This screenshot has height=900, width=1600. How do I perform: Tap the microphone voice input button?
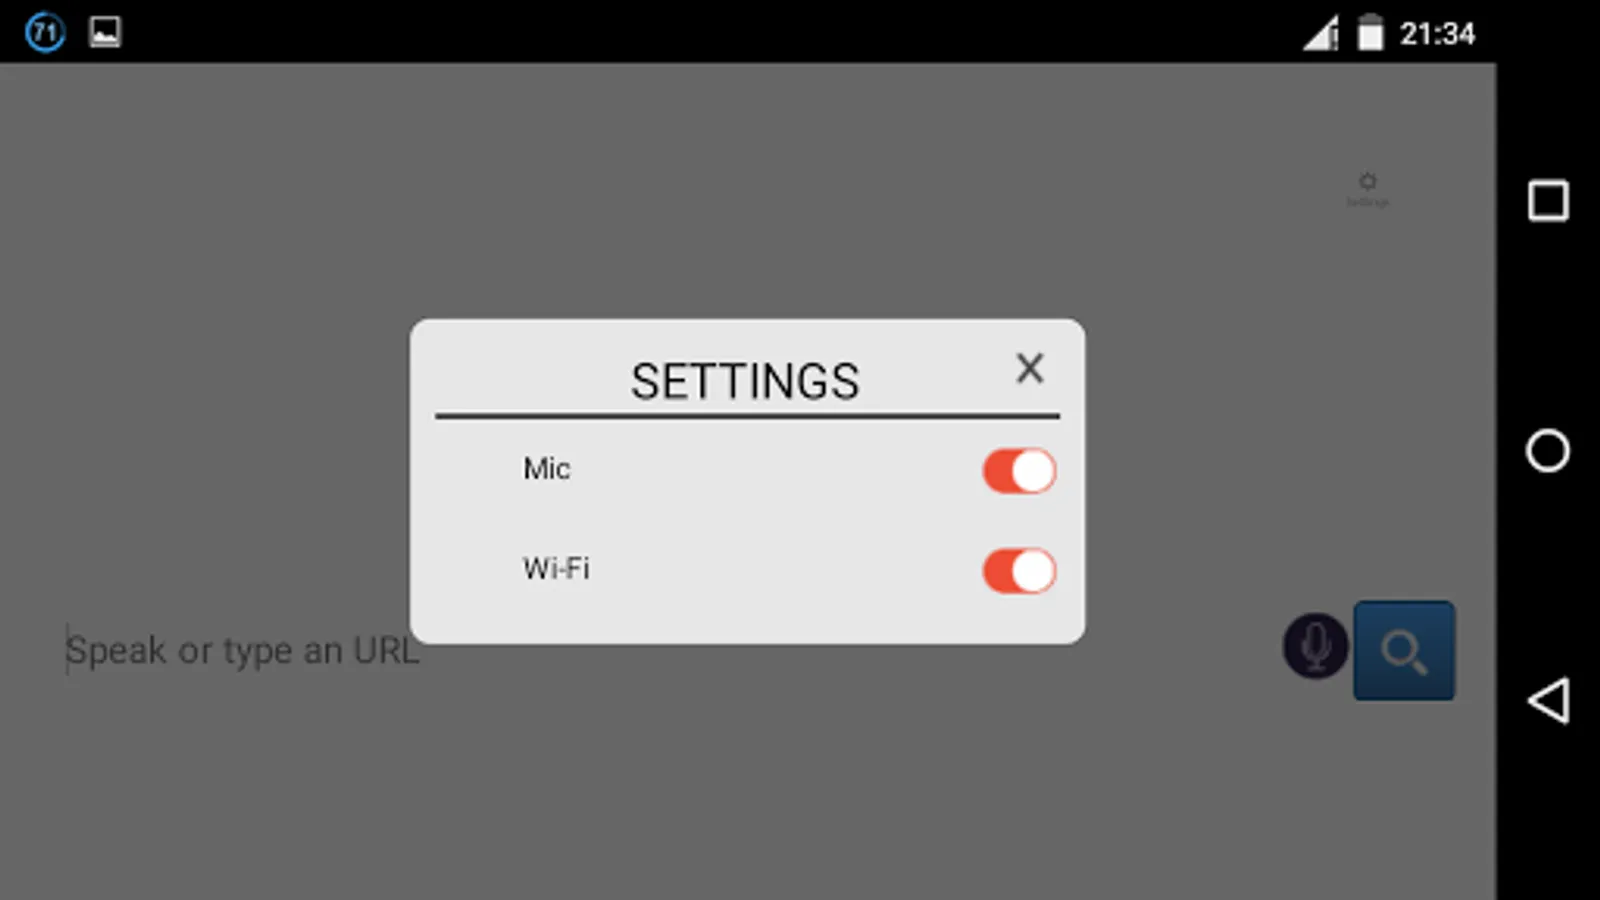(x=1315, y=647)
